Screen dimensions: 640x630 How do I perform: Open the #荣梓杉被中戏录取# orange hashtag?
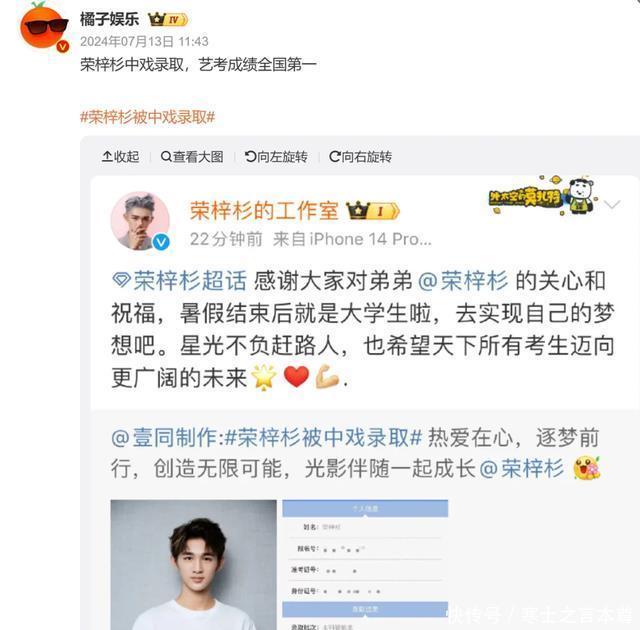pyautogui.click(x=147, y=117)
